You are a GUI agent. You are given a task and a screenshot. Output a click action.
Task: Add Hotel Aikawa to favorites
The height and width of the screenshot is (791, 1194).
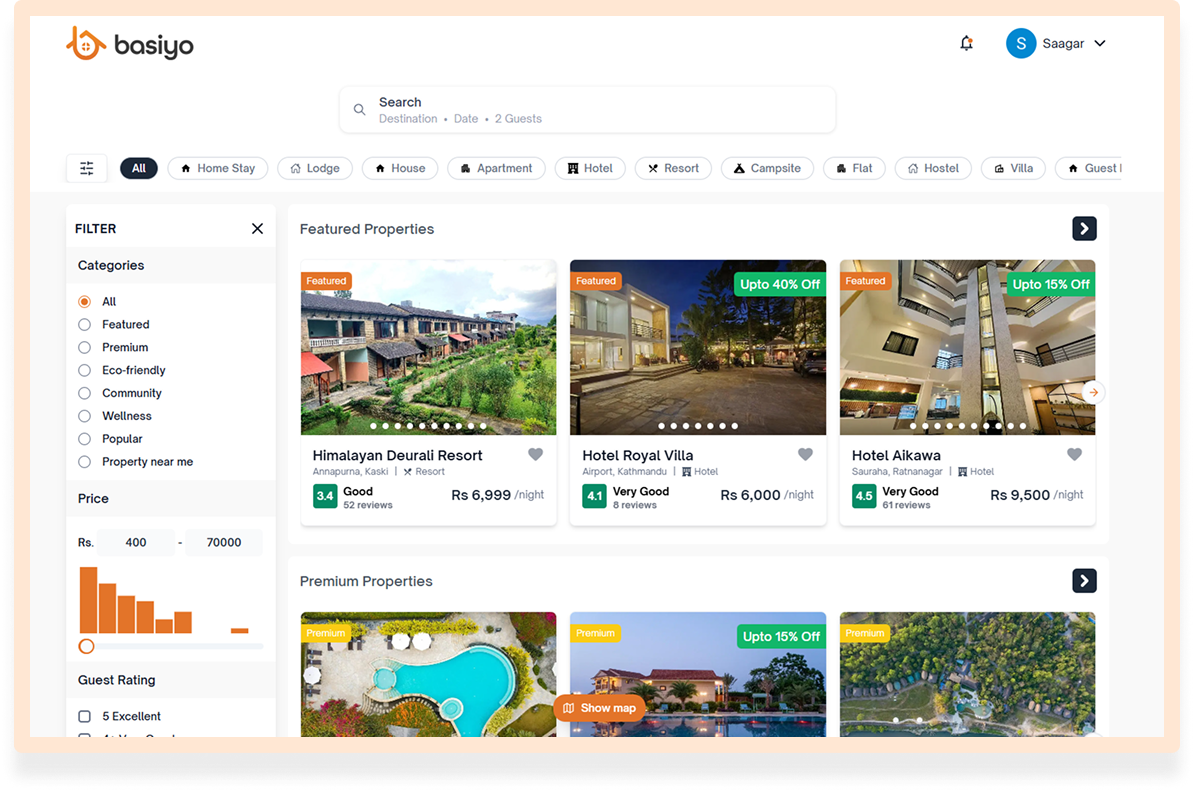(1074, 455)
